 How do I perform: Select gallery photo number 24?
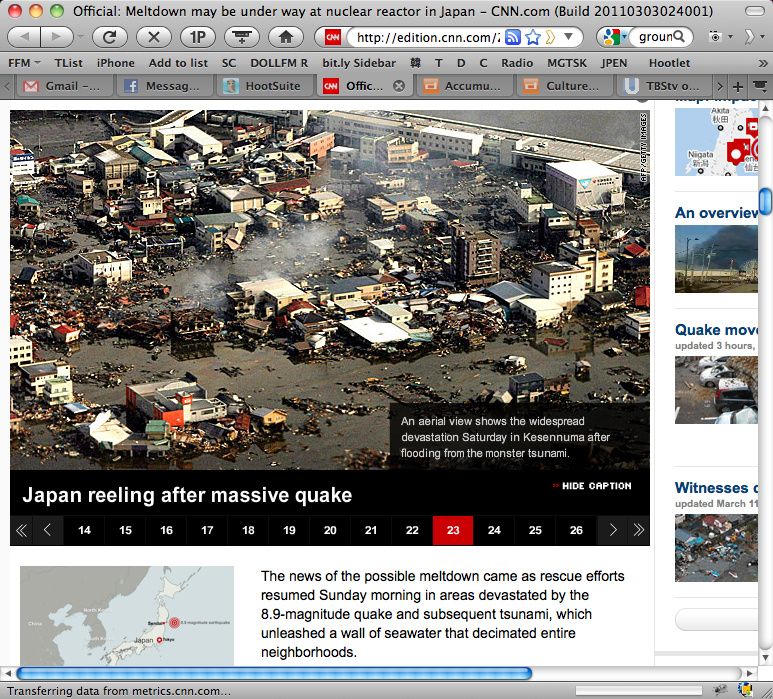point(494,531)
